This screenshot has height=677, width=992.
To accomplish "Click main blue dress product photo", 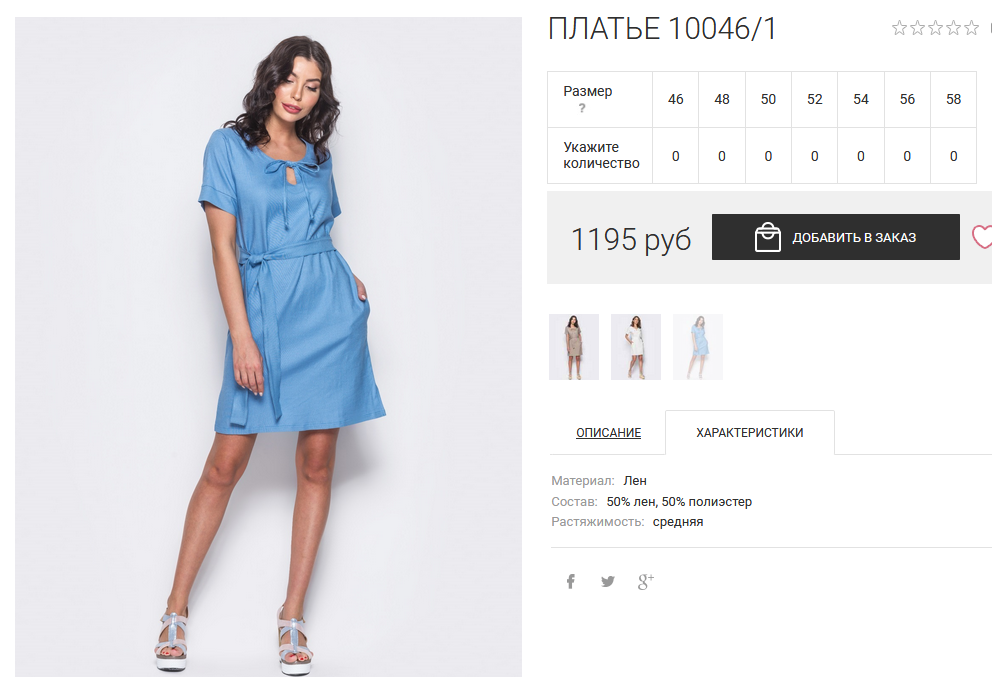I will 268,347.
